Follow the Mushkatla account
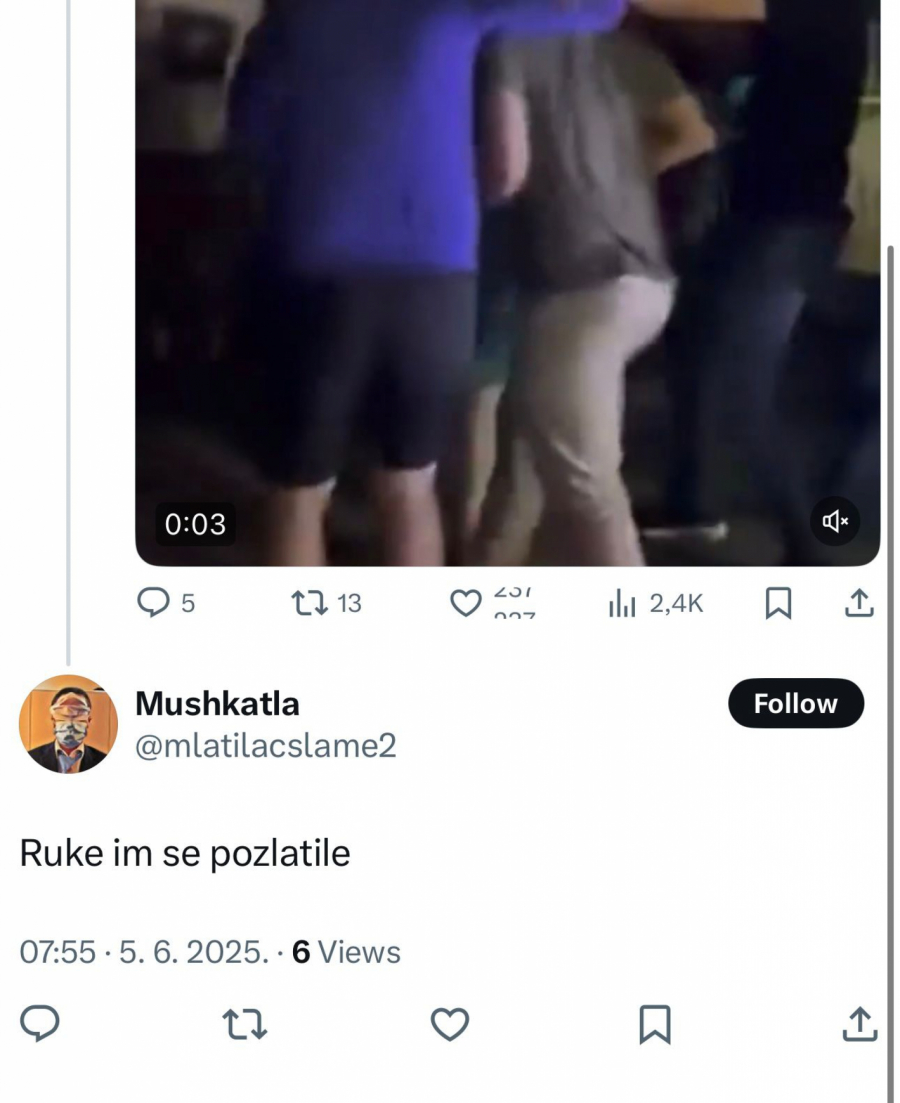900x1103 pixels. (x=795, y=704)
